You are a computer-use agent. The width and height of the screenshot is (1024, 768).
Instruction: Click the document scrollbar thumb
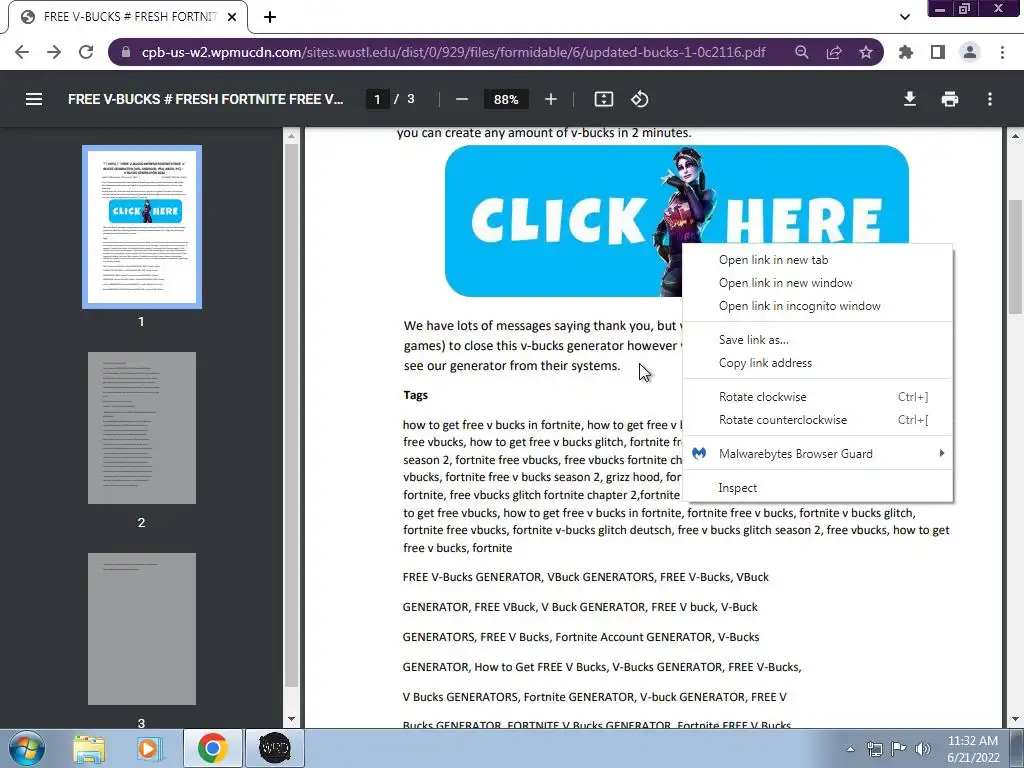[x=1014, y=256]
